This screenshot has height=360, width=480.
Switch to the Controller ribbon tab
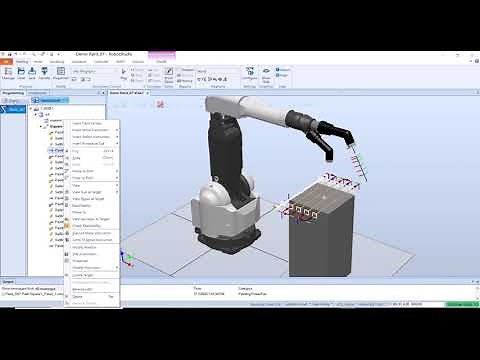[x=101, y=62]
